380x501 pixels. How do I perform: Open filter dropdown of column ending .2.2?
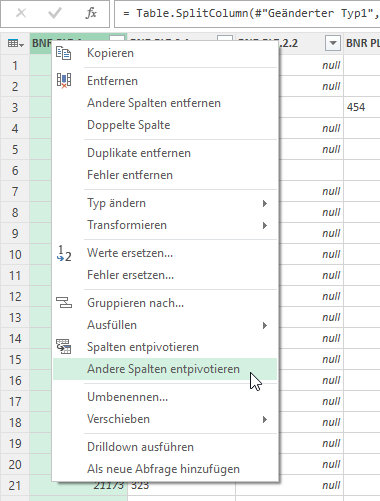(333, 43)
